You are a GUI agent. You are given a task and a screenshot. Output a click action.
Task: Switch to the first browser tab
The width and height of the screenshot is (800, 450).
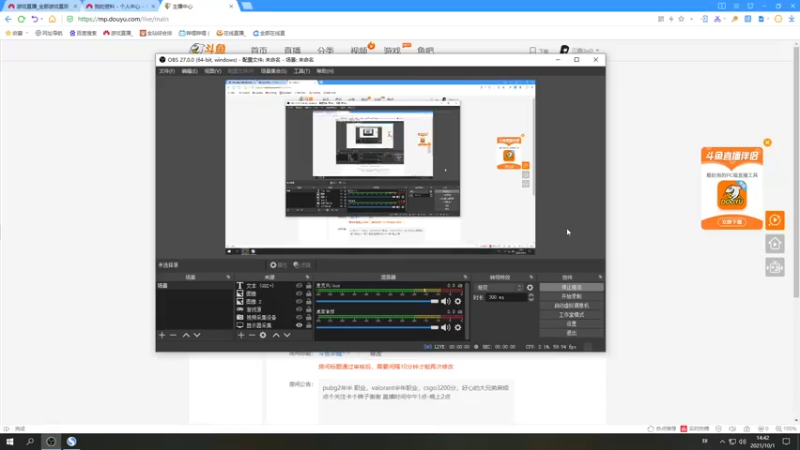pyautogui.click(x=40, y=6)
